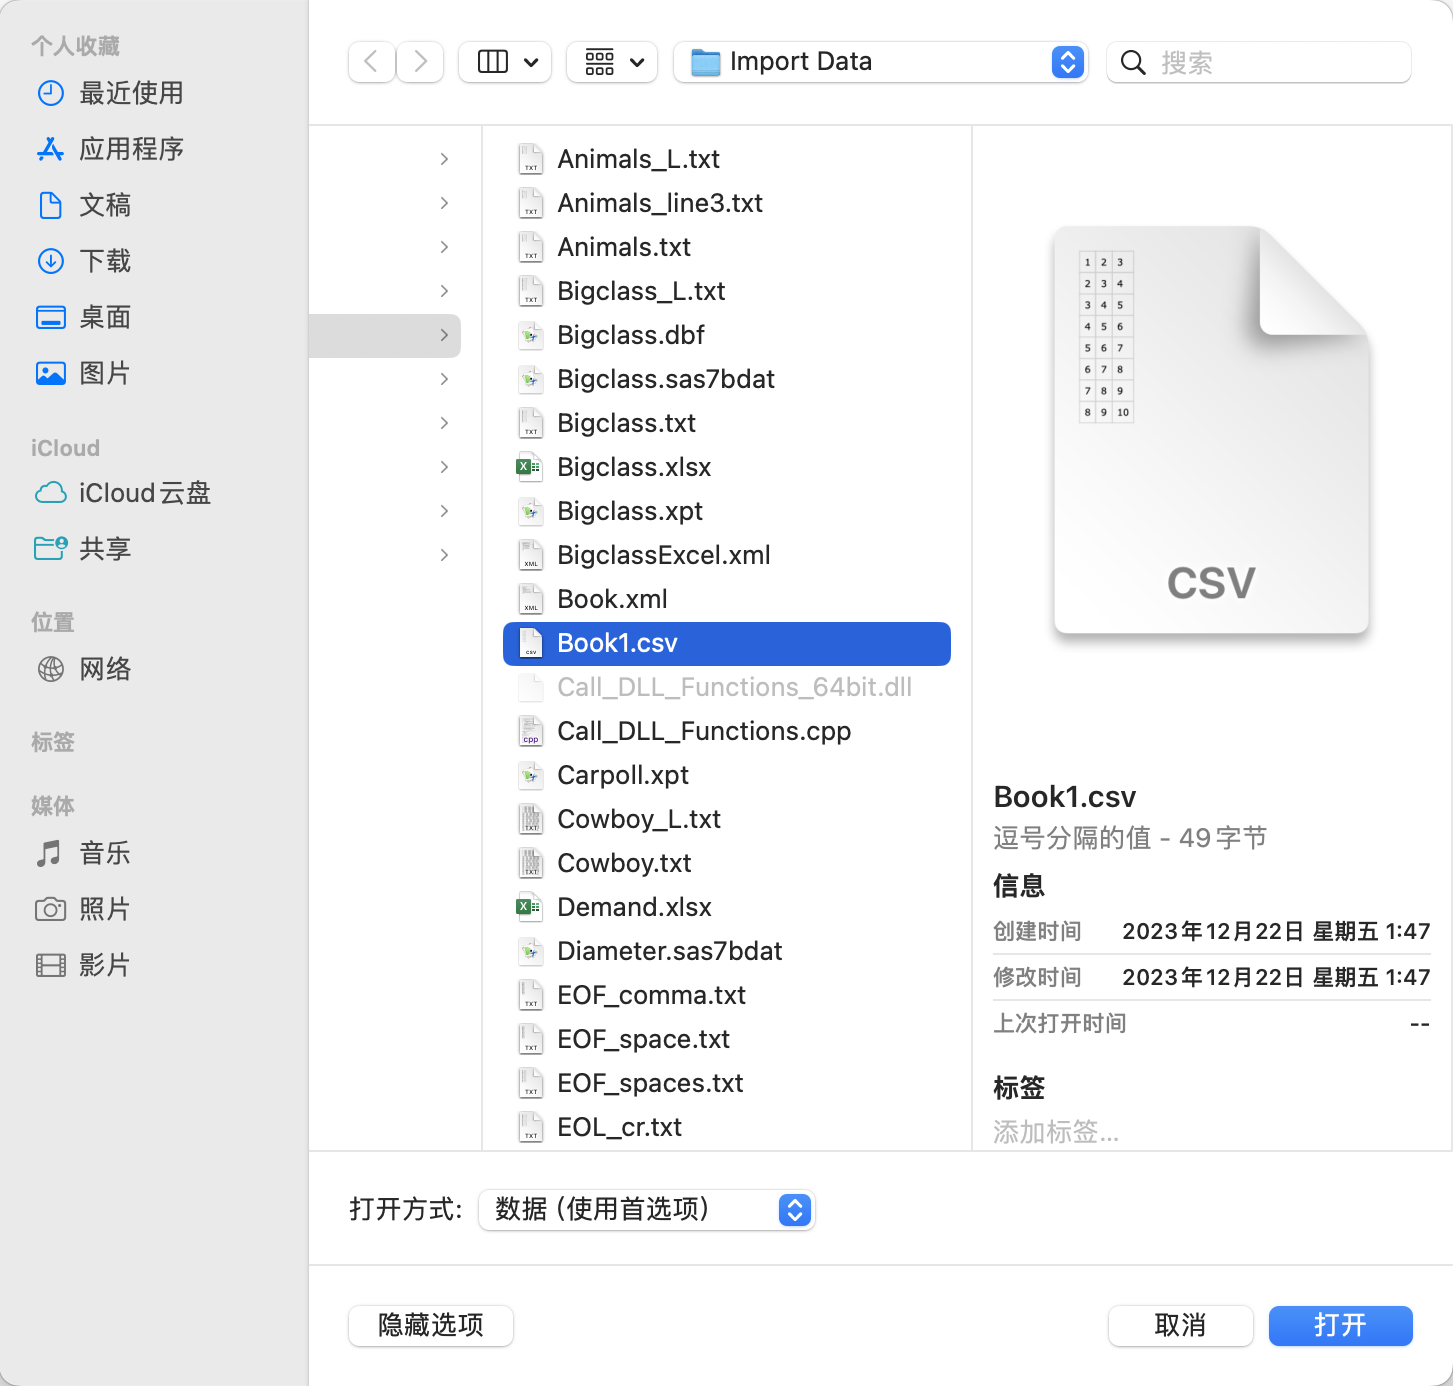Select Demand.xlsx file

[x=726, y=907]
